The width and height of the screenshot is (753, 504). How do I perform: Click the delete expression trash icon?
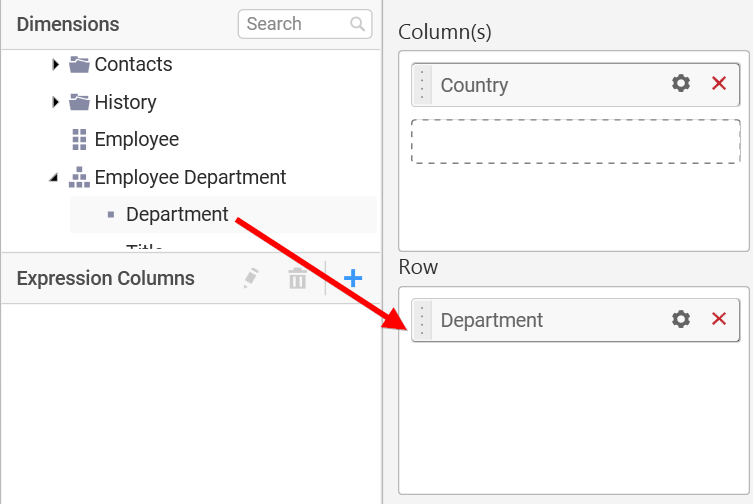(297, 279)
